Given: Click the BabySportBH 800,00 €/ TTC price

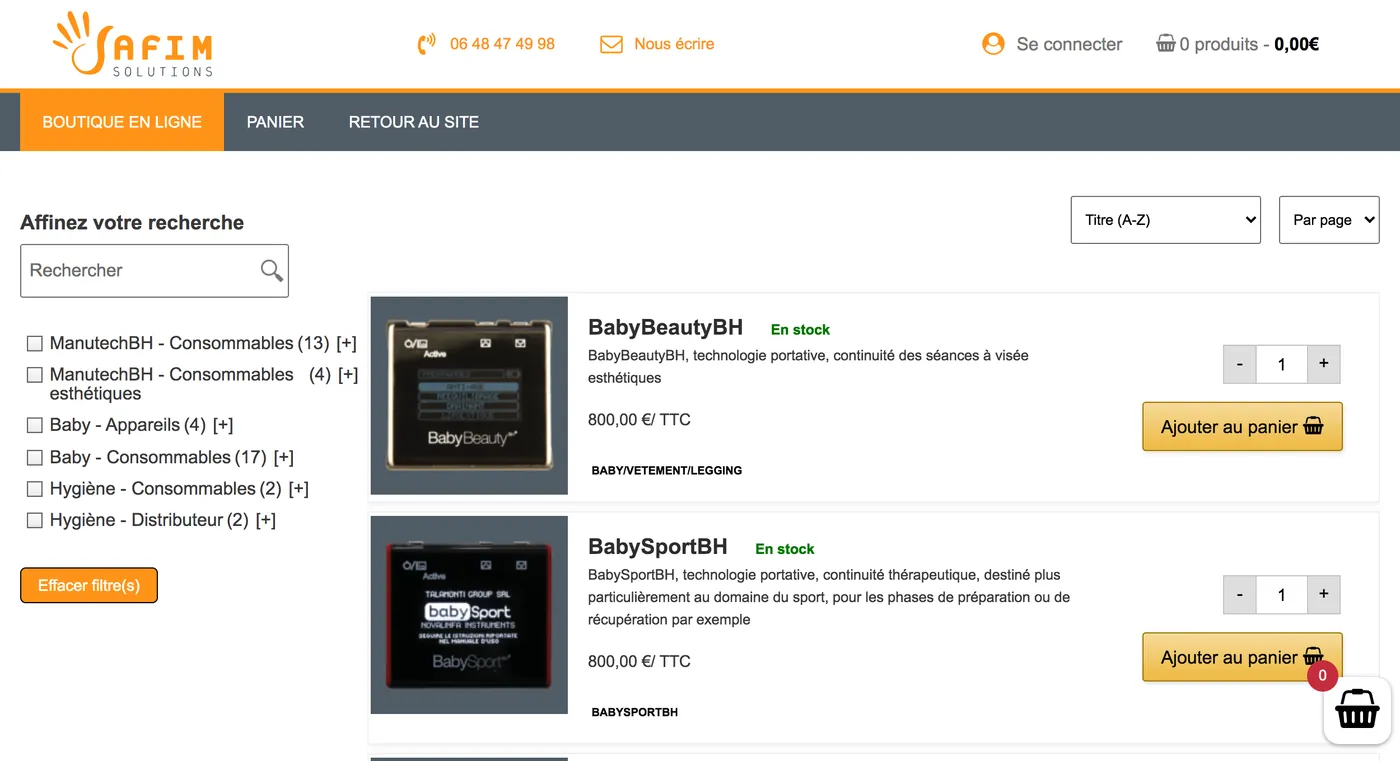Looking at the screenshot, I should click(x=639, y=661).
